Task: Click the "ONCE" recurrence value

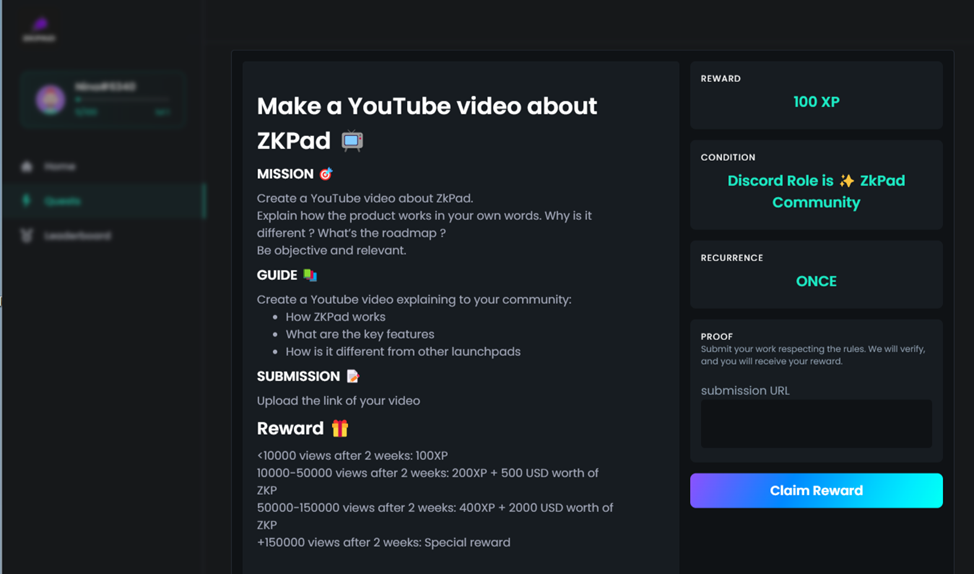Action: [x=816, y=281]
